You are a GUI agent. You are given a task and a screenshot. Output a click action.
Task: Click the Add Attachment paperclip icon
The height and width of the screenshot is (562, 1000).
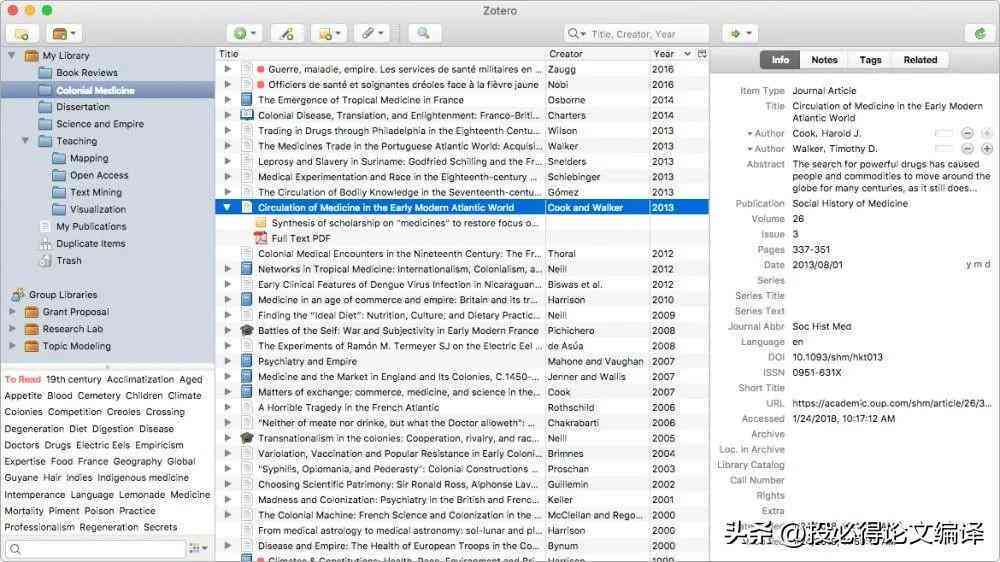click(372, 33)
